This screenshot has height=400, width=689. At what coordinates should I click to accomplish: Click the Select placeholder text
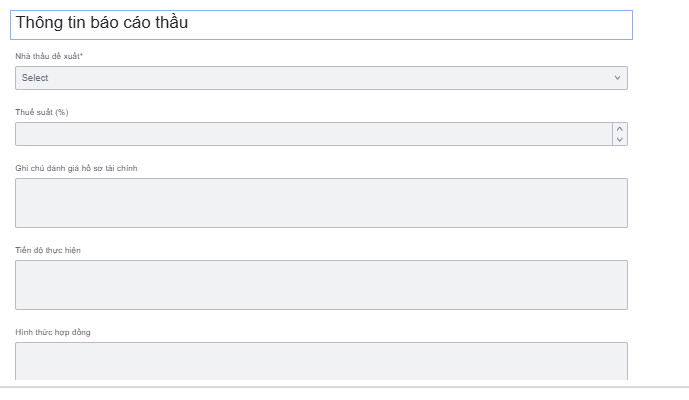coord(35,78)
